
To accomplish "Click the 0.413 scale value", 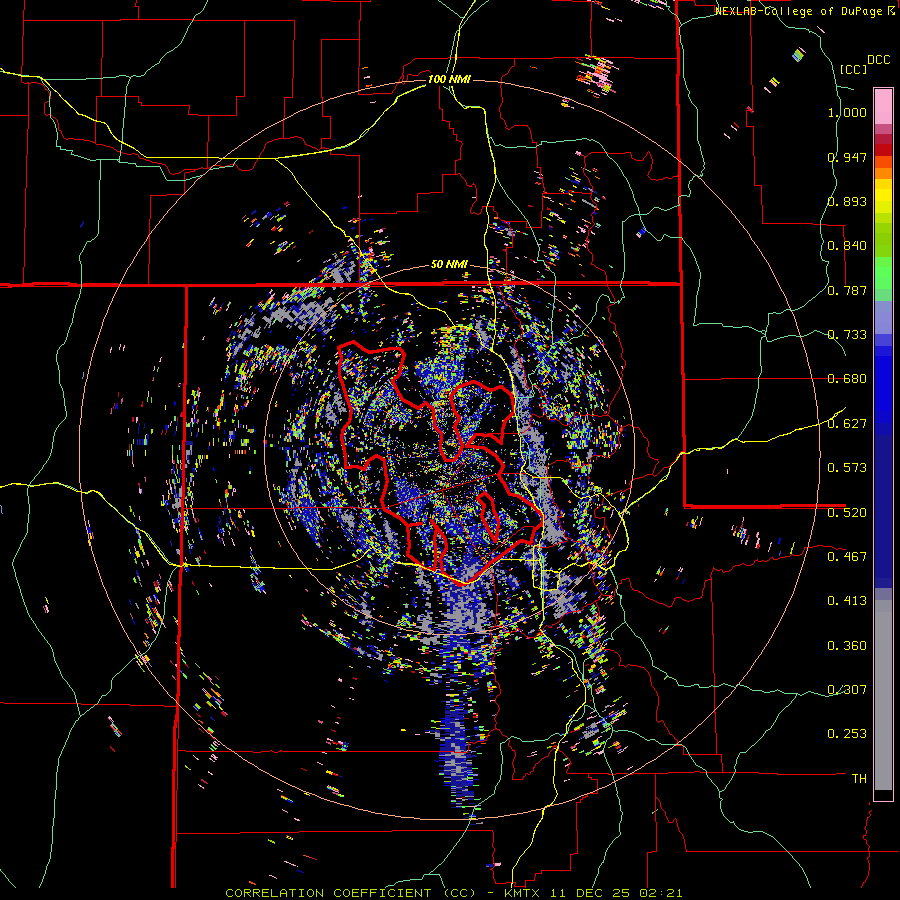I will [847, 601].
